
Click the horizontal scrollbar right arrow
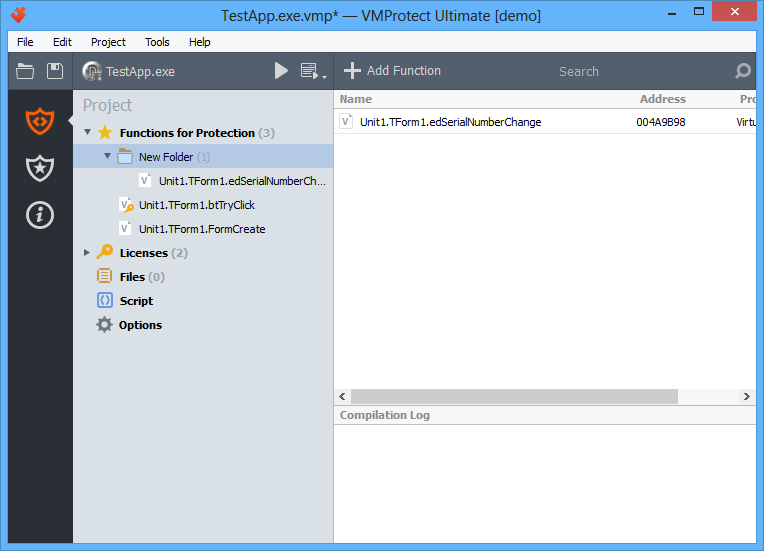747,397
